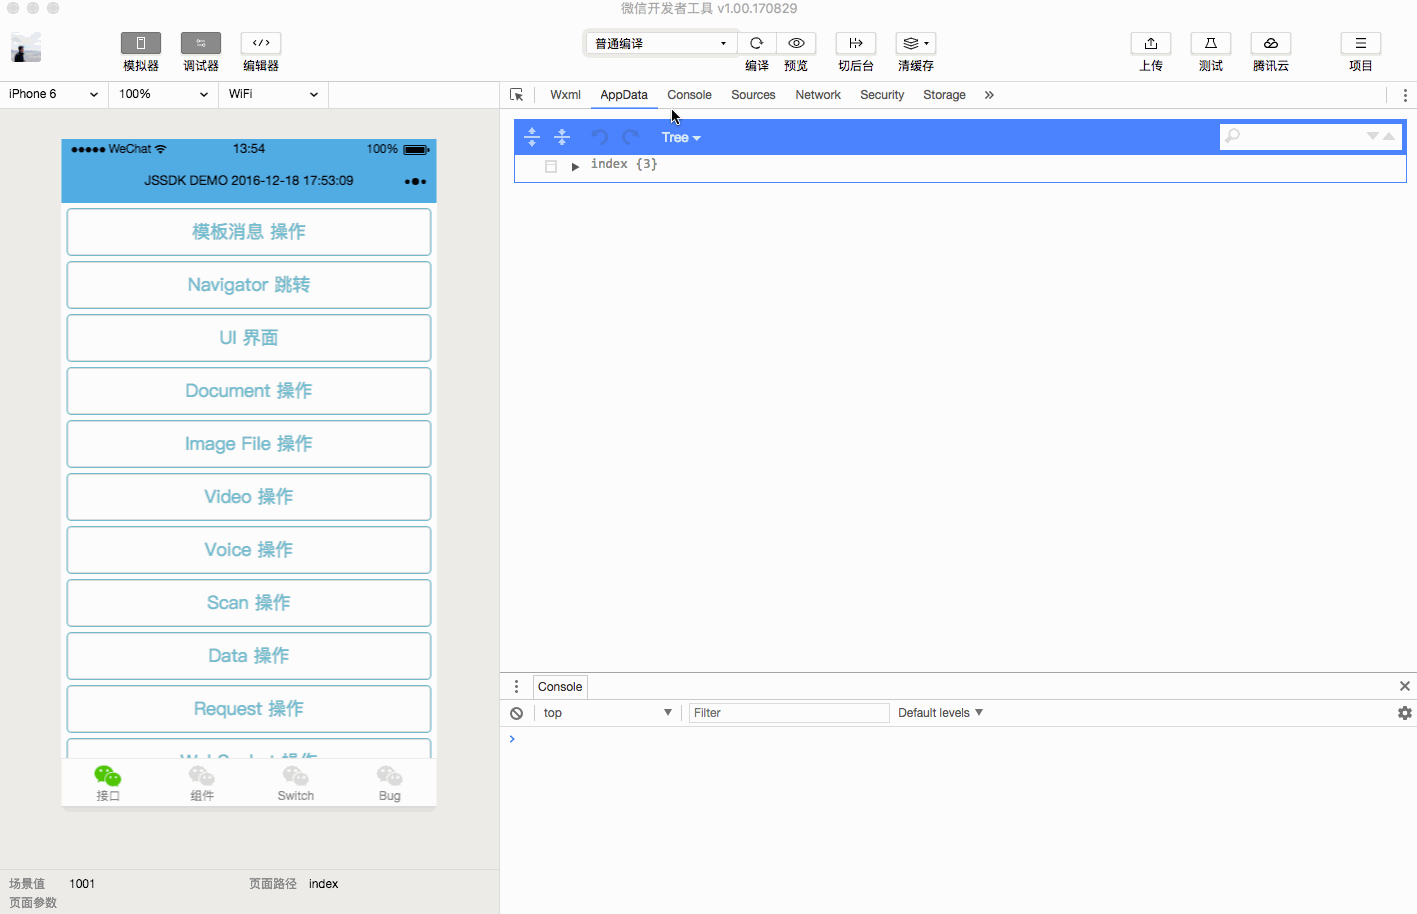Expand the index {3} tree node

(x=575, y=164)
